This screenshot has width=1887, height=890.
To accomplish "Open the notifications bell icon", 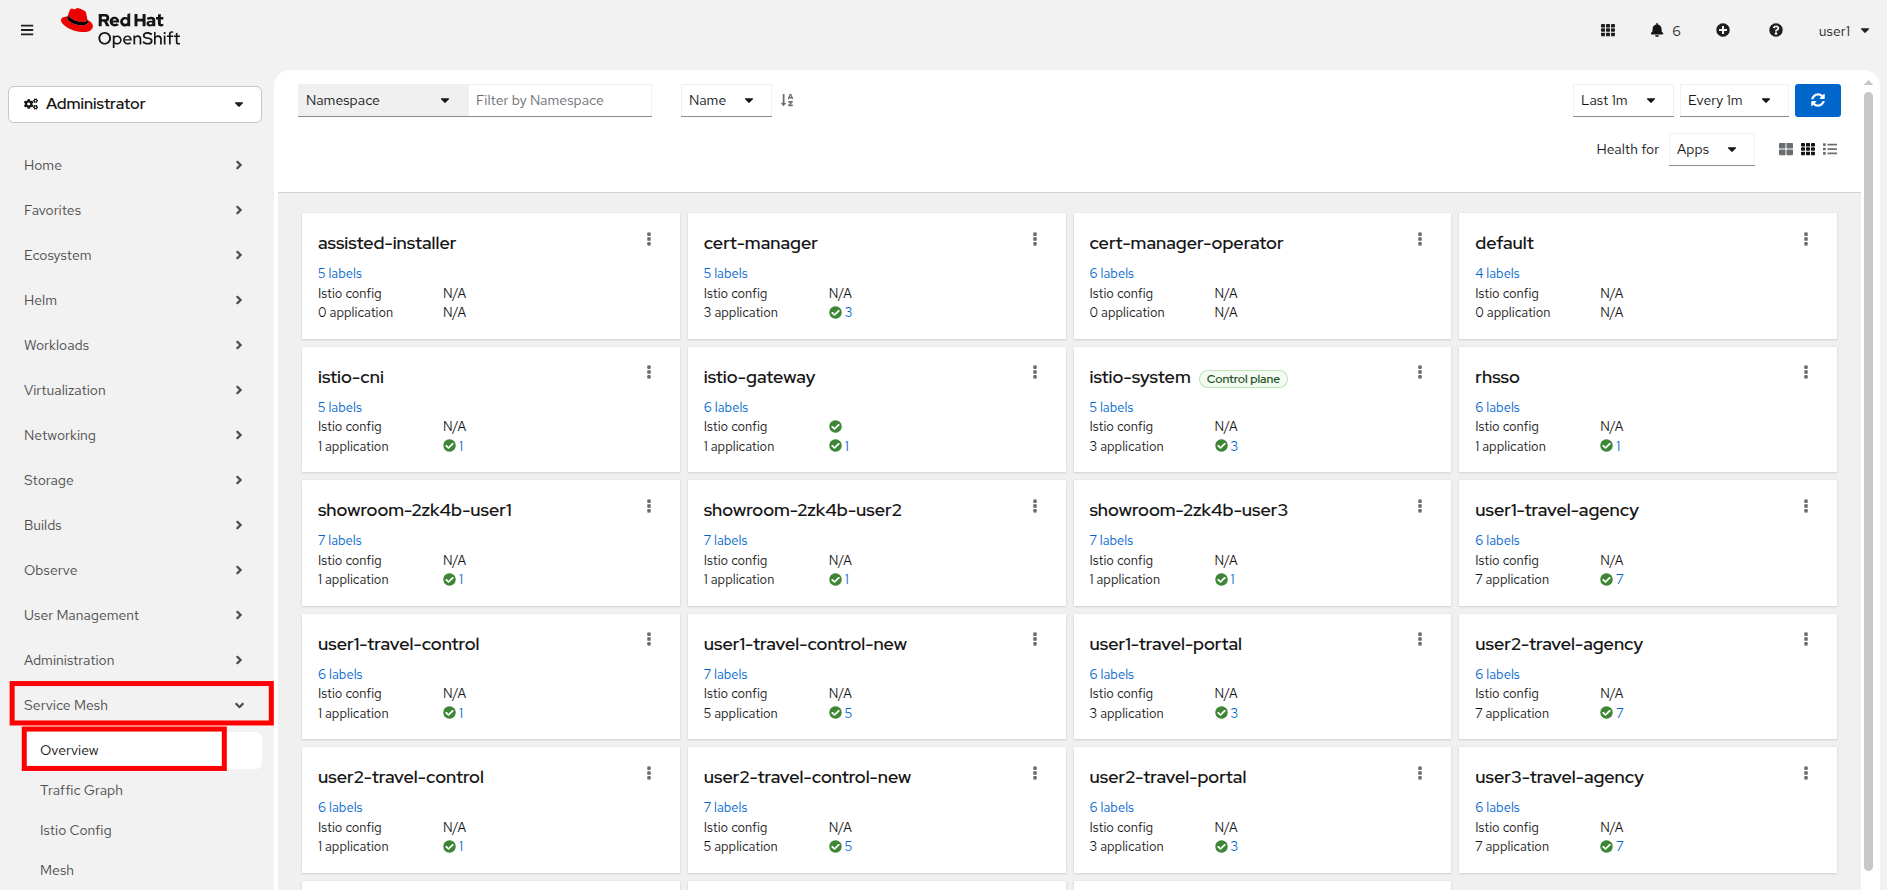I will point(1657,30).
